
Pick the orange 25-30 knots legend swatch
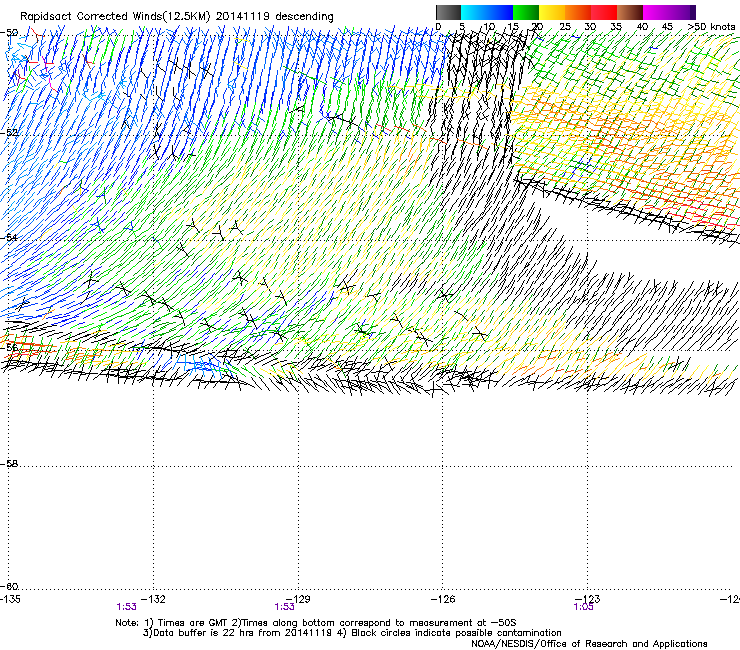[578, 12]
